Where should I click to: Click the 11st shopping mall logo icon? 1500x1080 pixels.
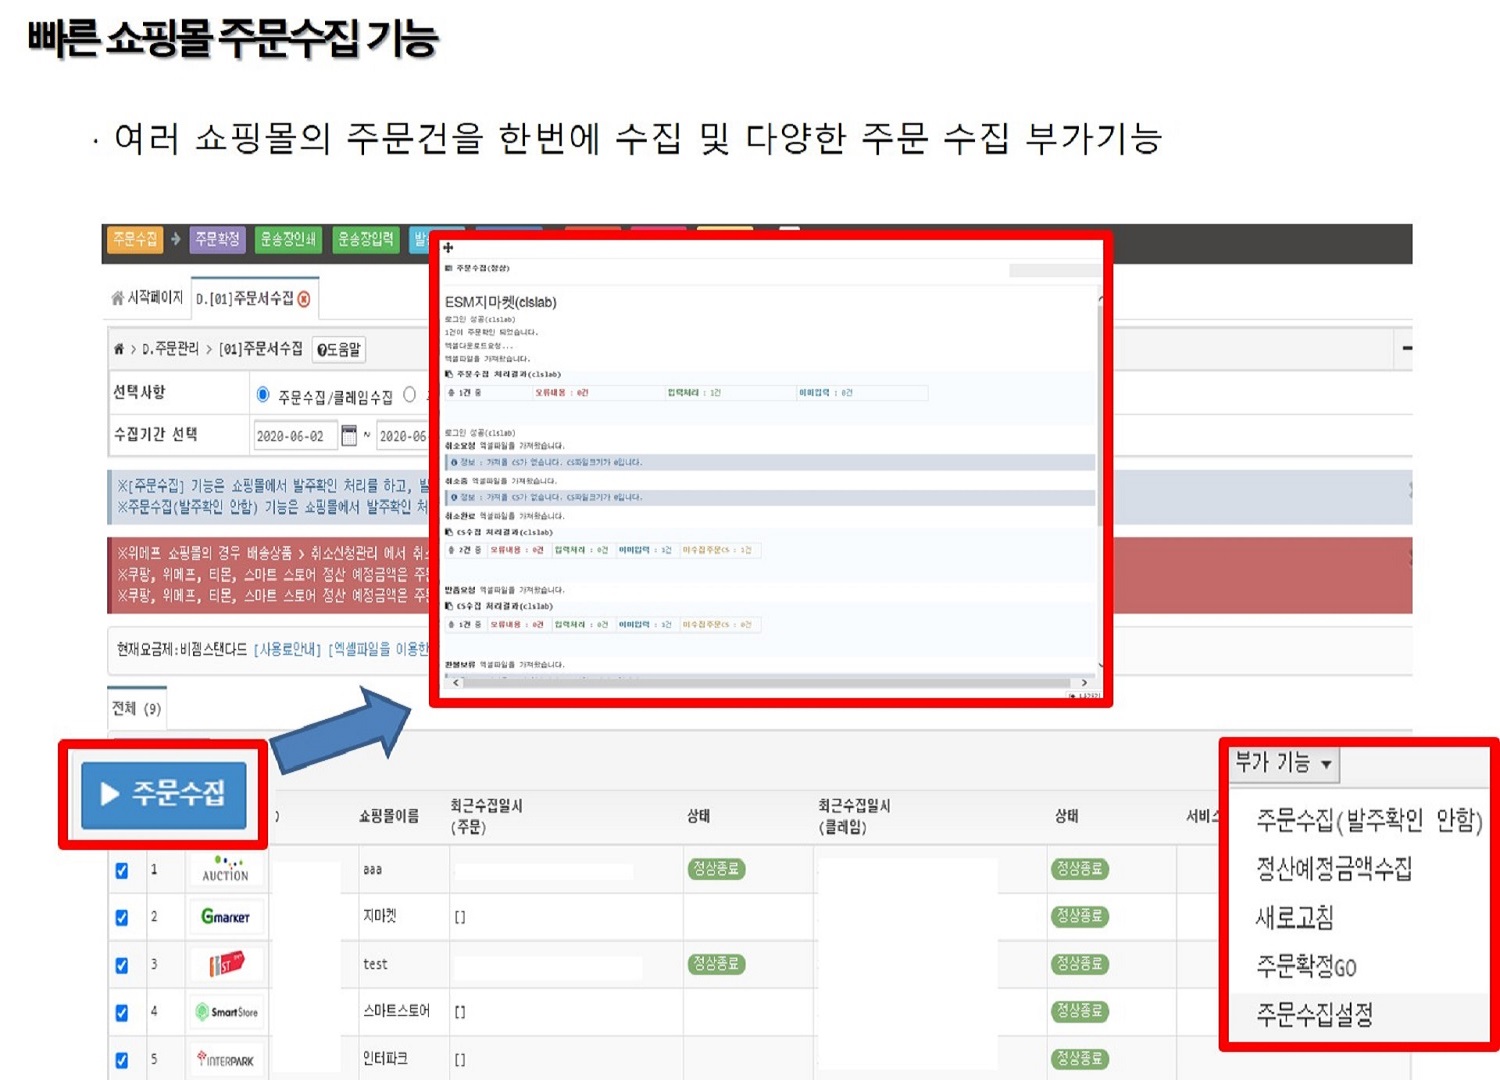(225, 964)
